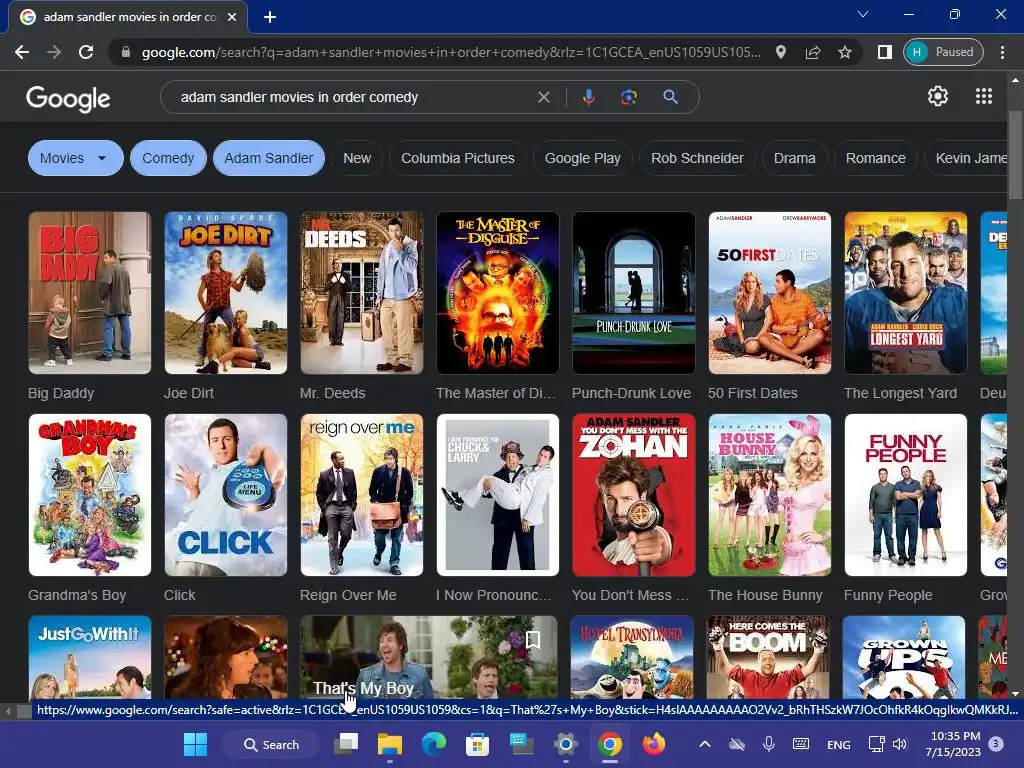The height and width of the screenshot is (768, 1024).
Task: Open the Click movie poster
Action: pyautogui.click(x=225, y=495)
